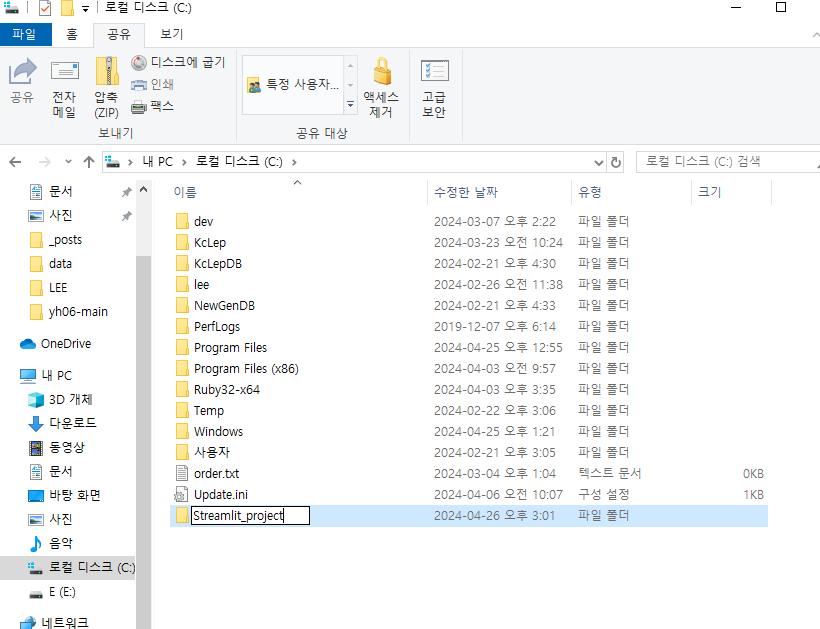Screen dimensions: 820x629
Task: Collapse the ribbon chevron
Action: pyautogui.click(x=815, y=35)
